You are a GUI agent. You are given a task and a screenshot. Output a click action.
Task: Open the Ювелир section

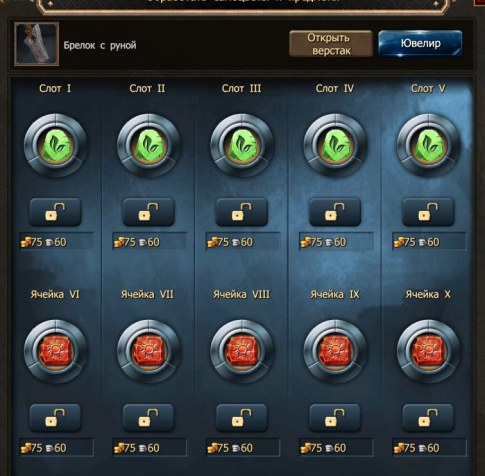[x=420, y=43]
